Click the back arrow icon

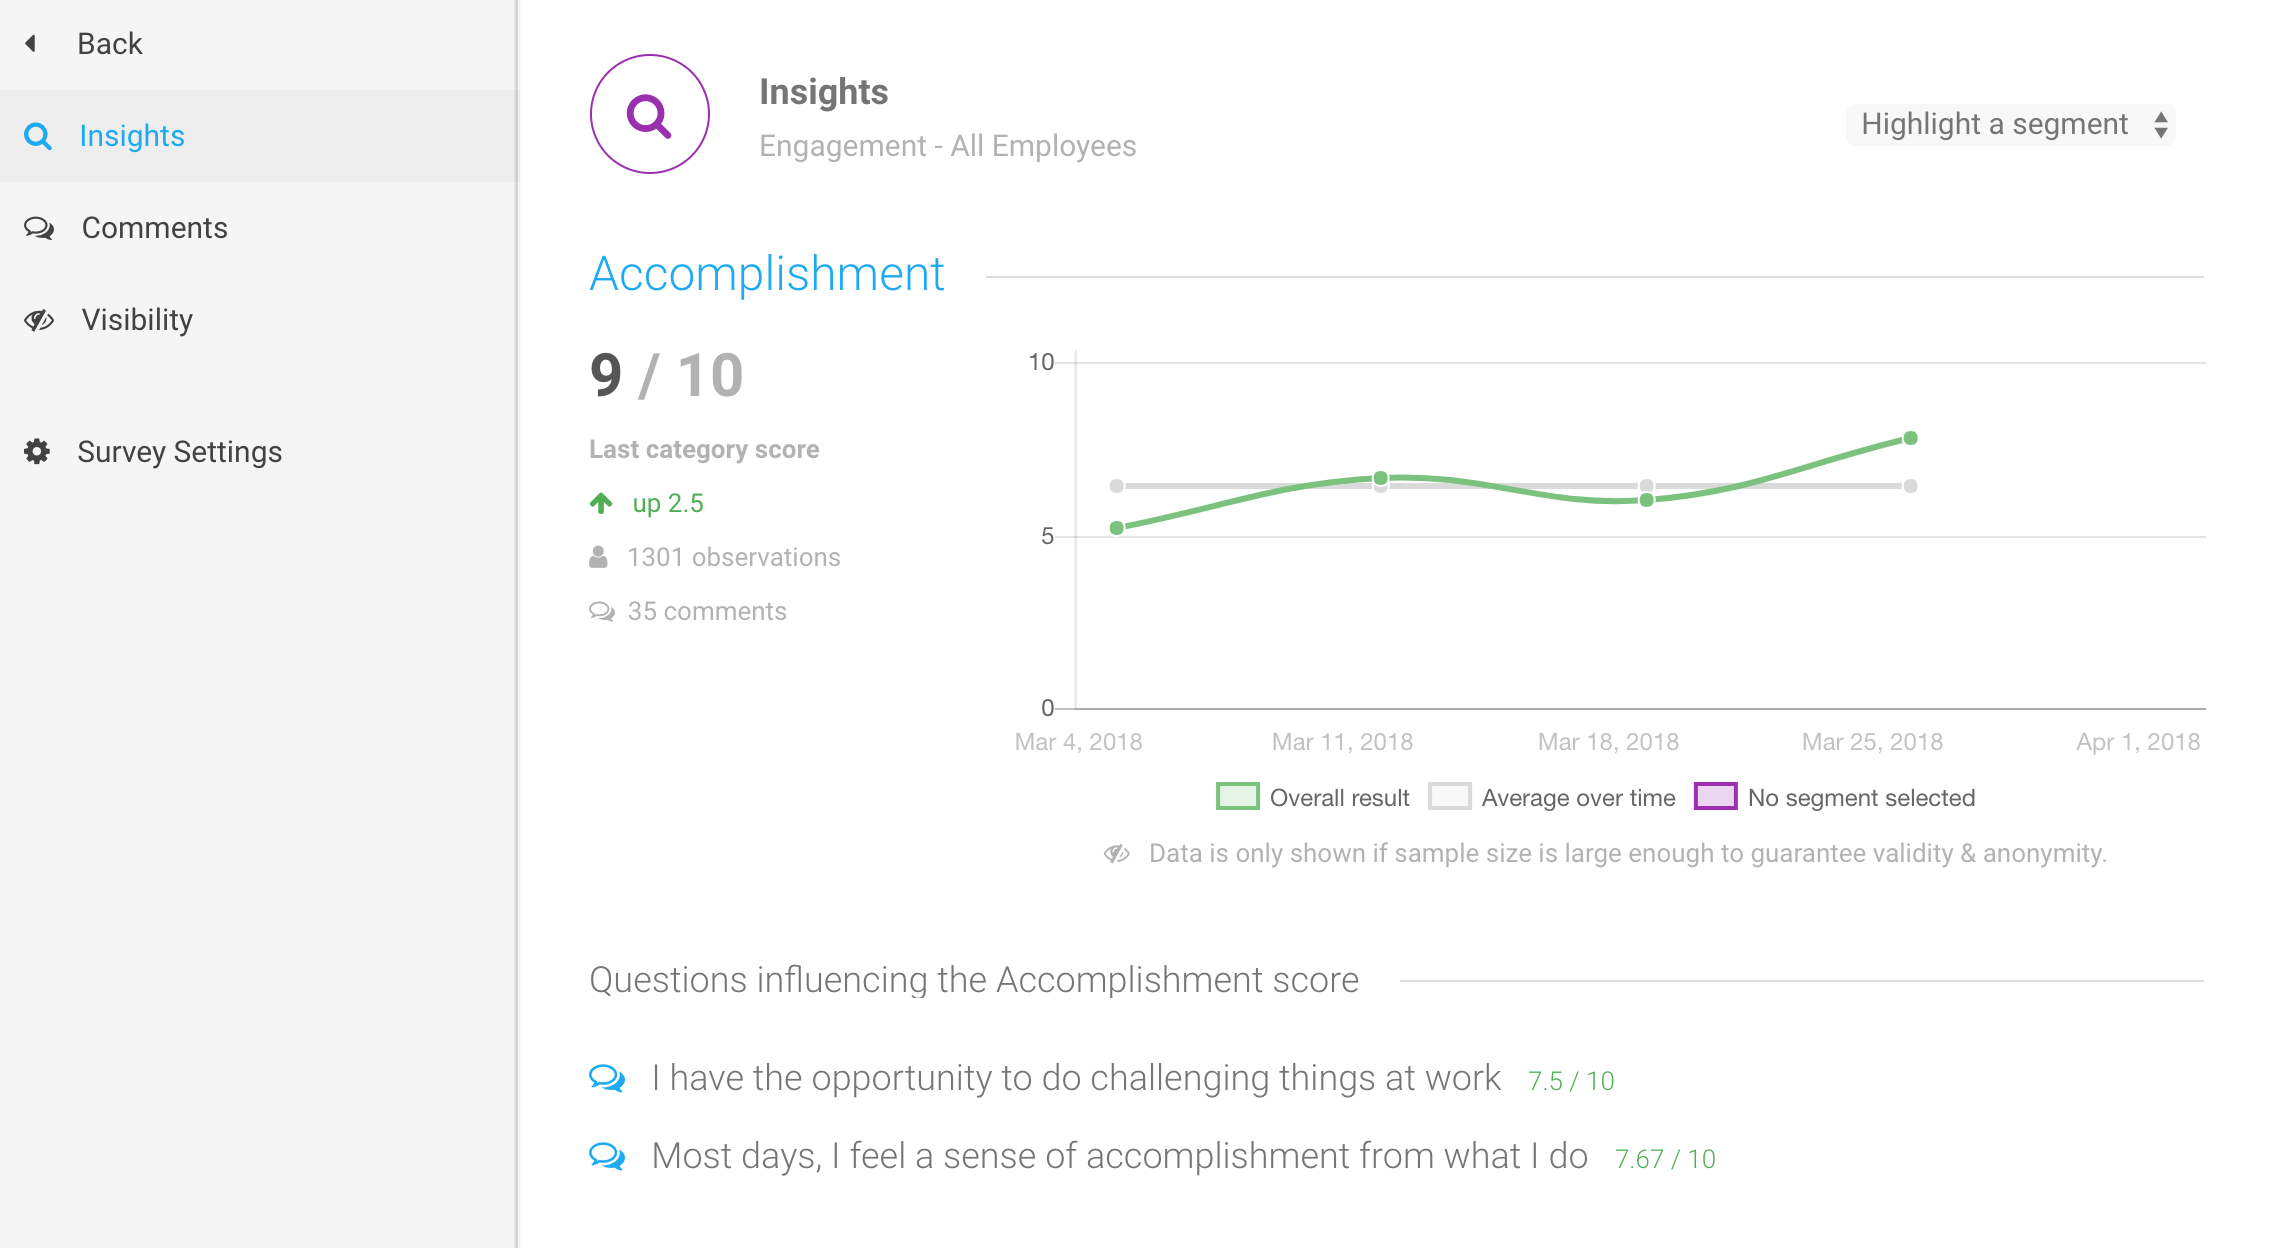point(31,43)
